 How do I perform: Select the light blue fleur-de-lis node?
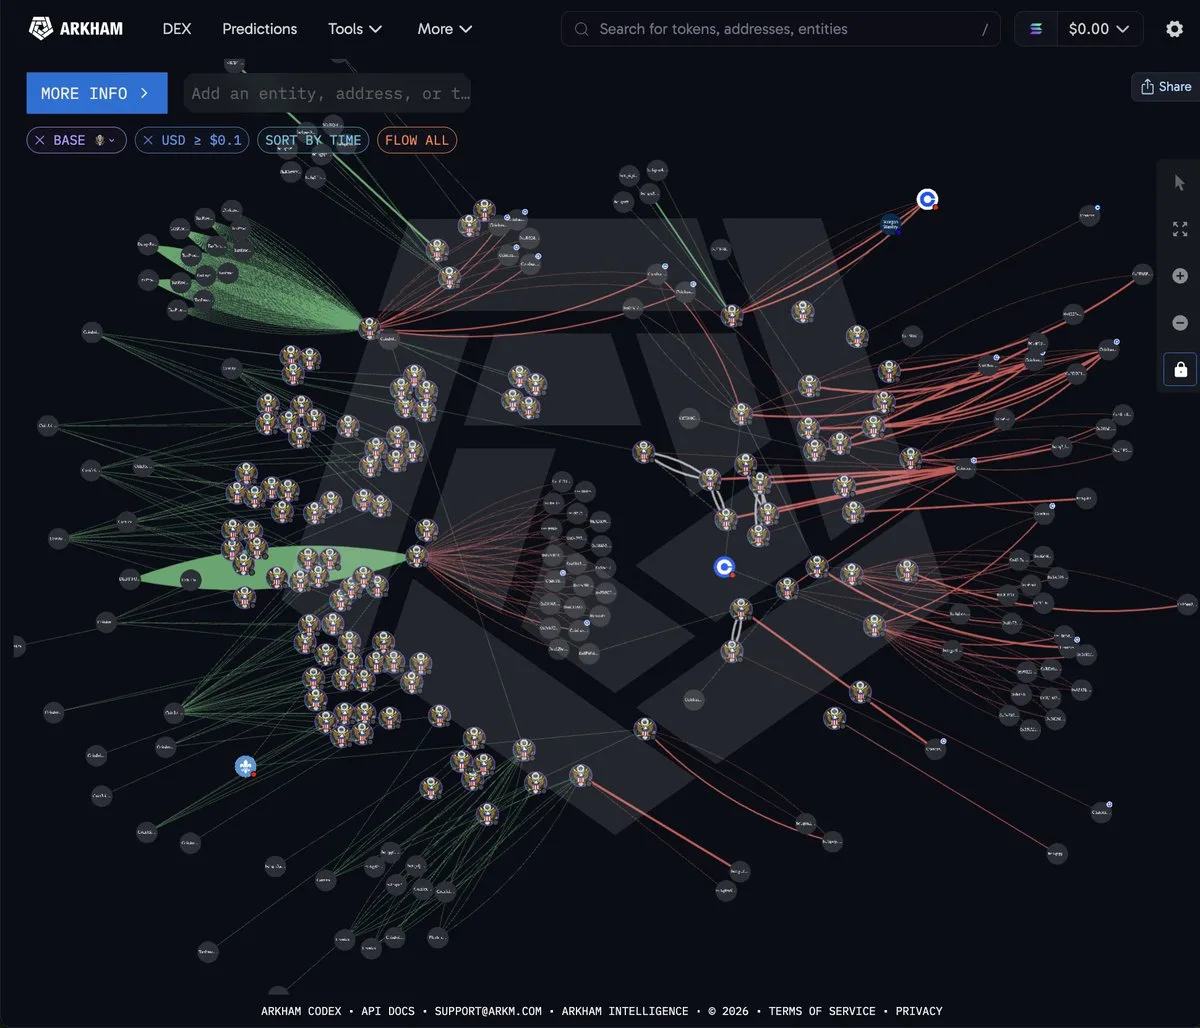pos(245,767)
